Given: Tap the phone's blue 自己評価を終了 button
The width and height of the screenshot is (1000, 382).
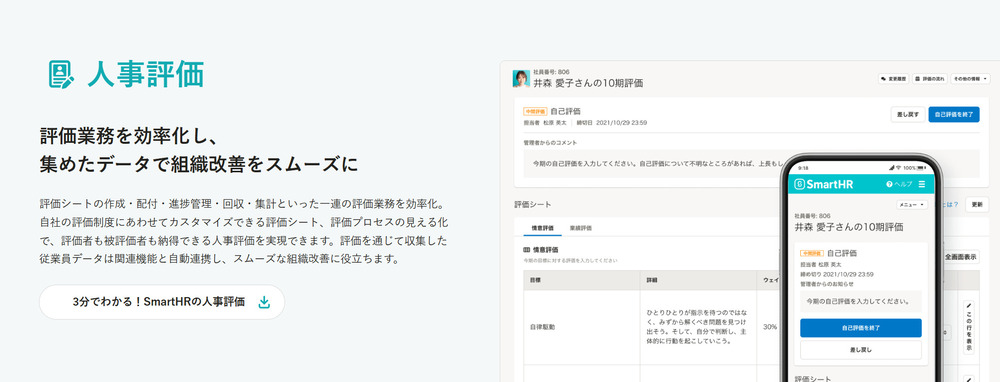Looking at the screenshot, I should (860, 328).
